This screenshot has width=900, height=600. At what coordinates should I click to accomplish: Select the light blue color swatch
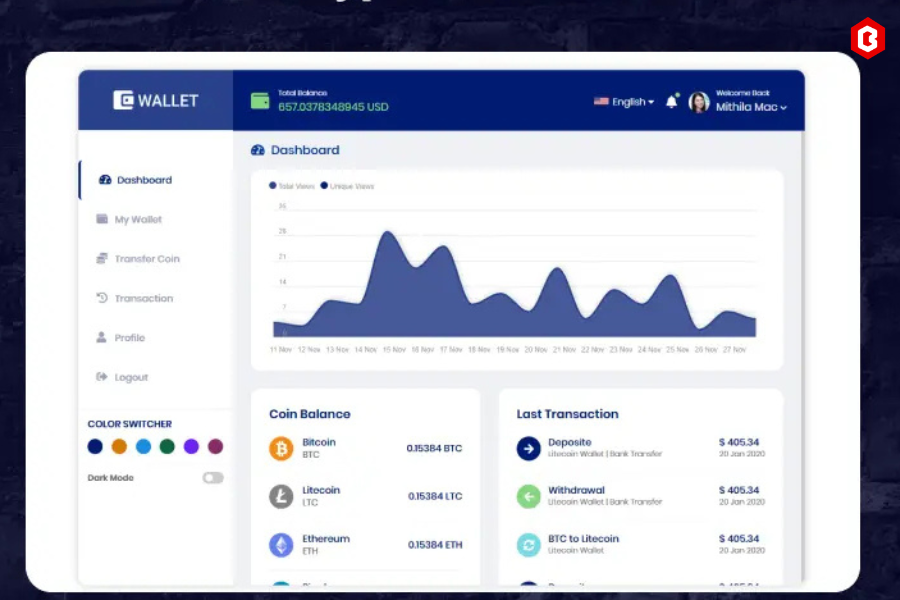(x=143, y=446)
